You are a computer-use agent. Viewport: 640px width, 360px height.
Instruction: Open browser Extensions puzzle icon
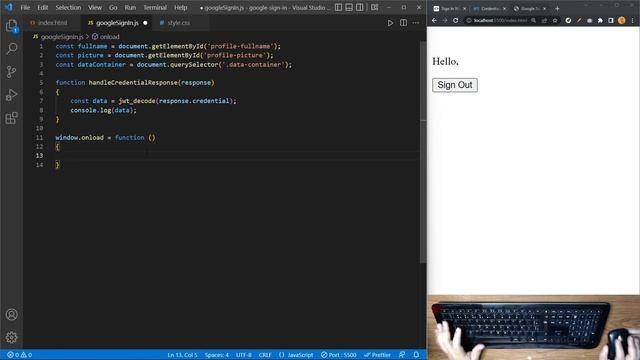click(600, 20)
